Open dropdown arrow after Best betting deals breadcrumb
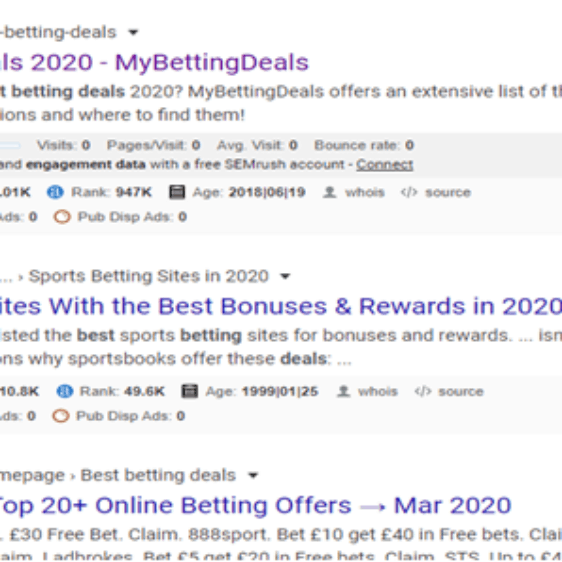This screenshot has width=562, height=562. coord(253,475)
